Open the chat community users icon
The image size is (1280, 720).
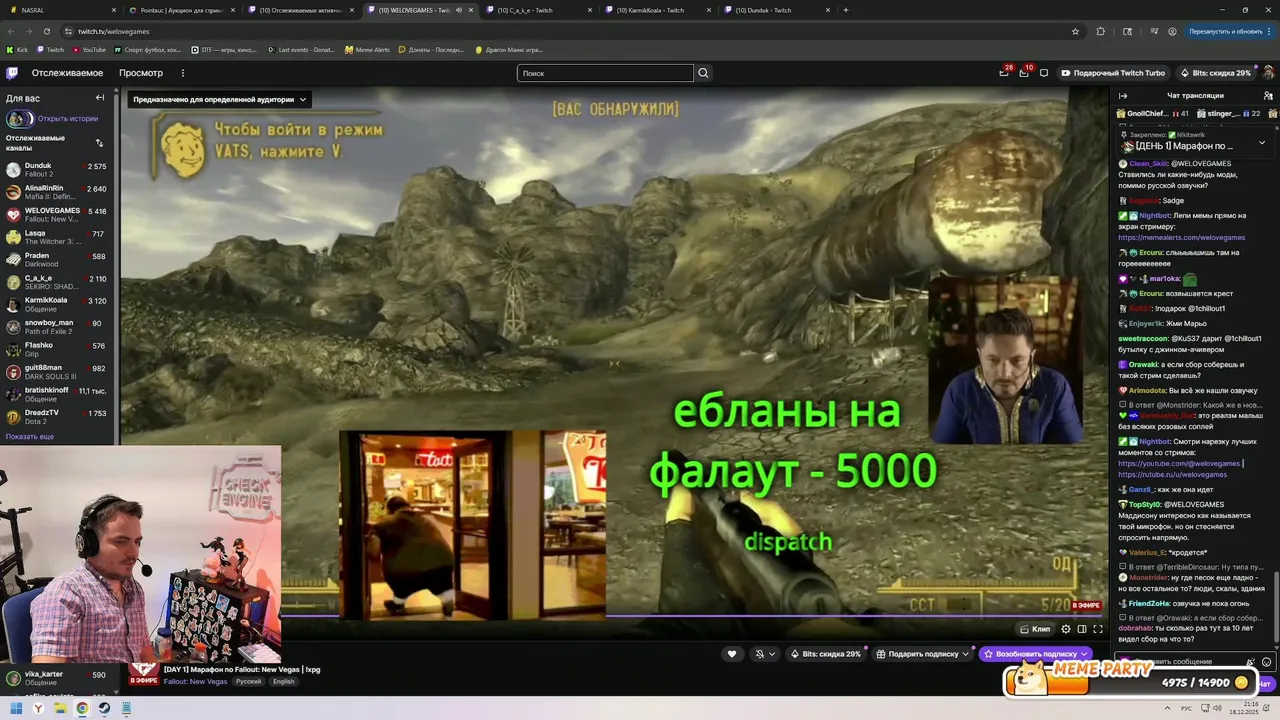[x=1268, y=96]
